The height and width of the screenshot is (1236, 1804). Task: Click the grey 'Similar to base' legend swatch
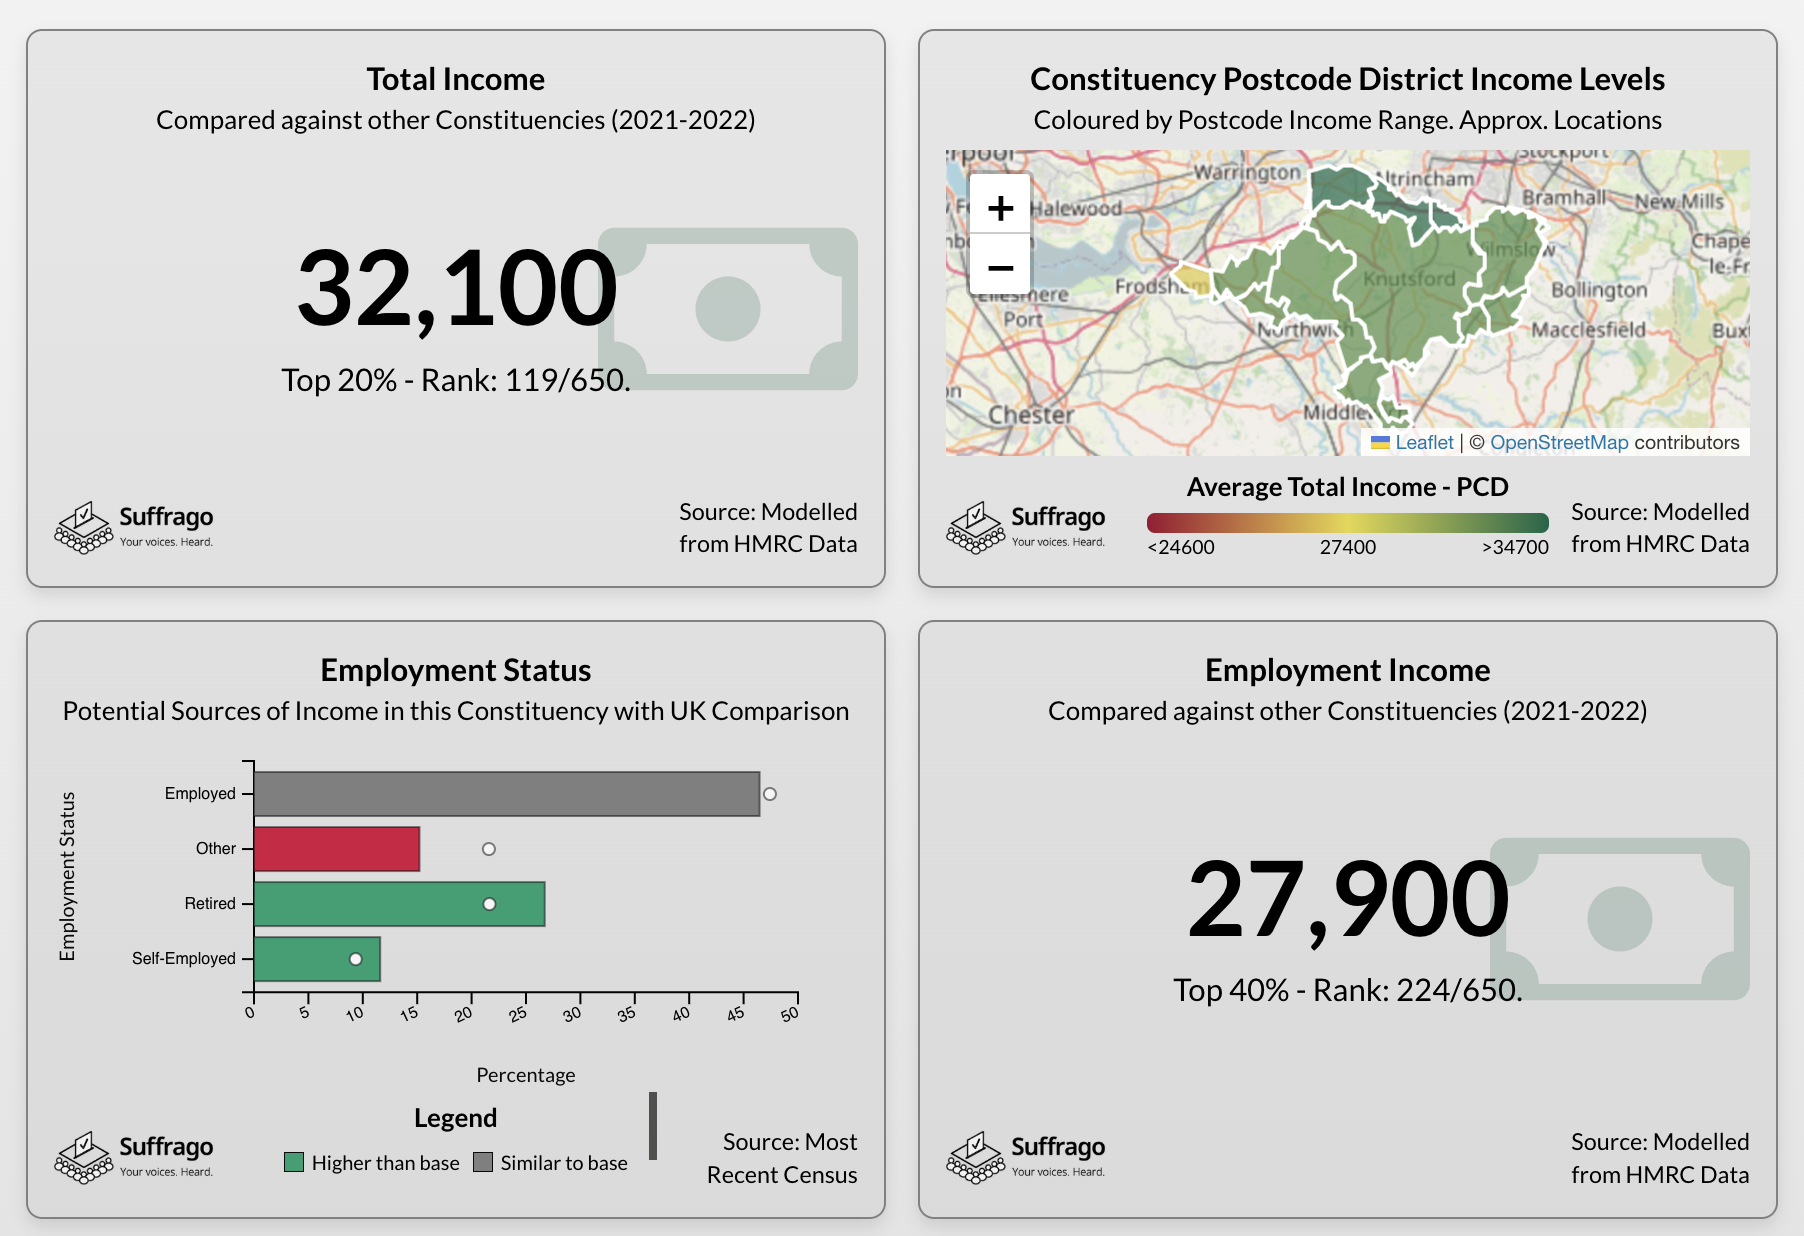click(483, 1162)
